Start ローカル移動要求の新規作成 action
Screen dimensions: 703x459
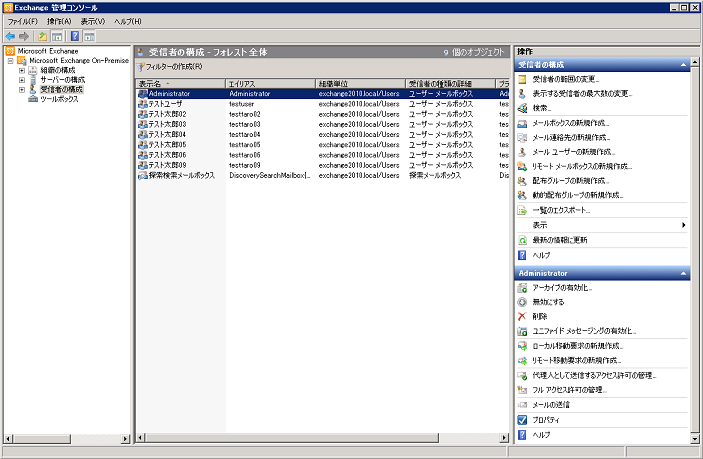pos(577,346)
